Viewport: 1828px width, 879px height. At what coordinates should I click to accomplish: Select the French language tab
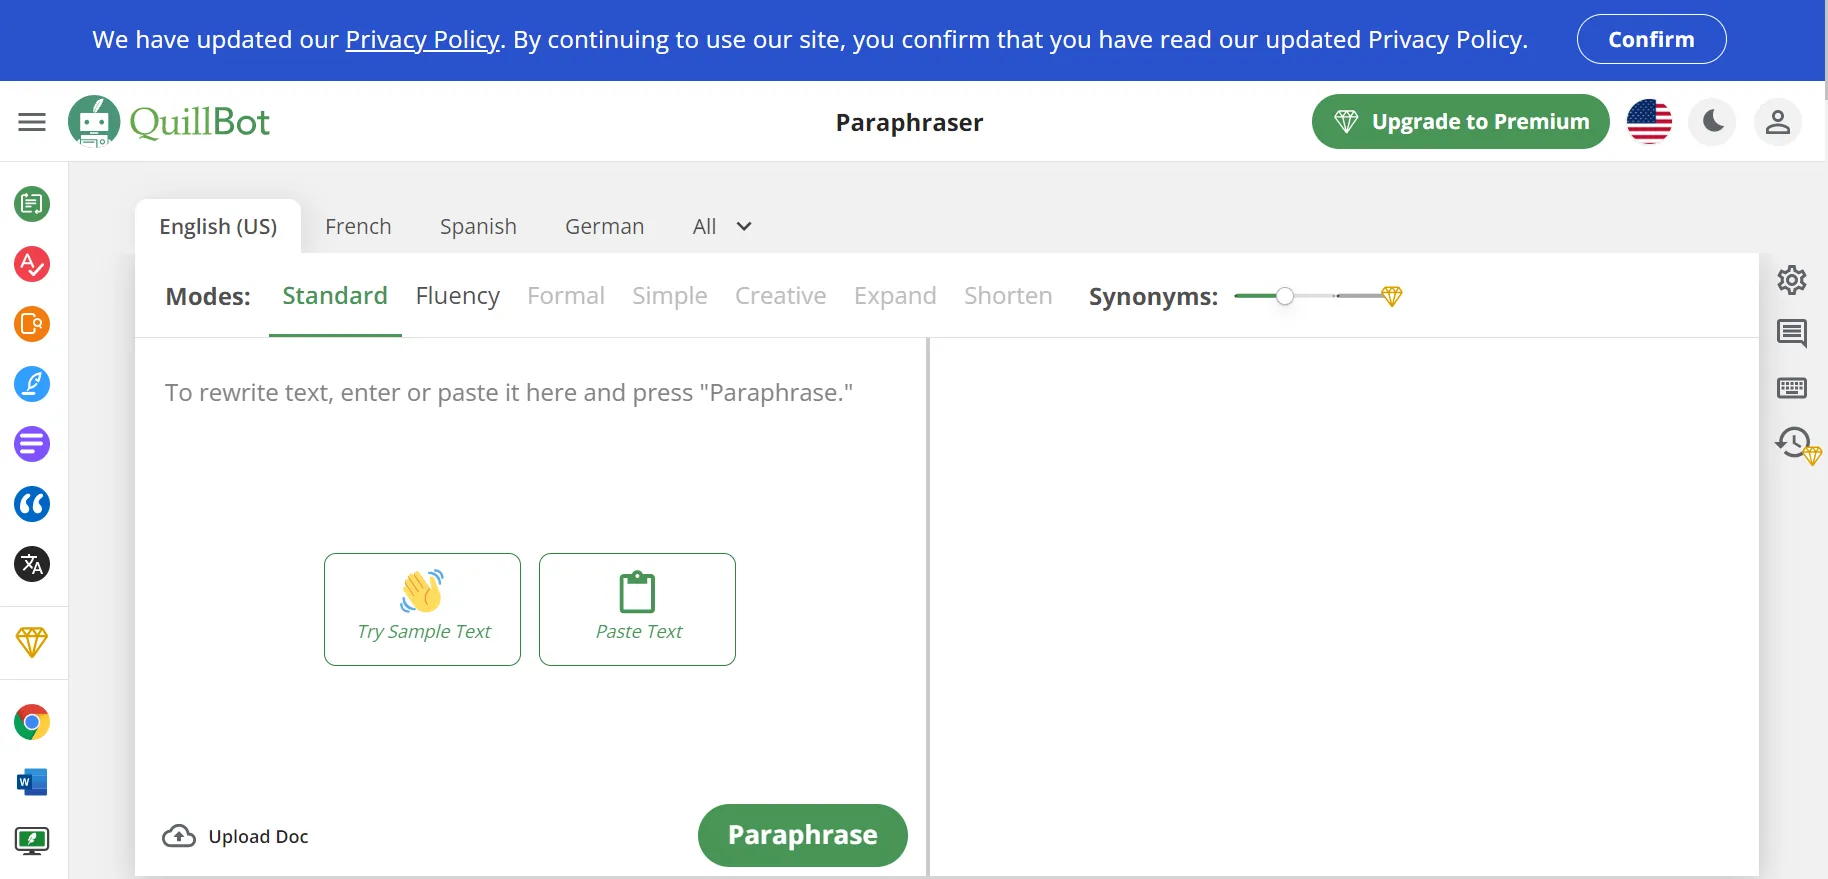coord(358,227)
